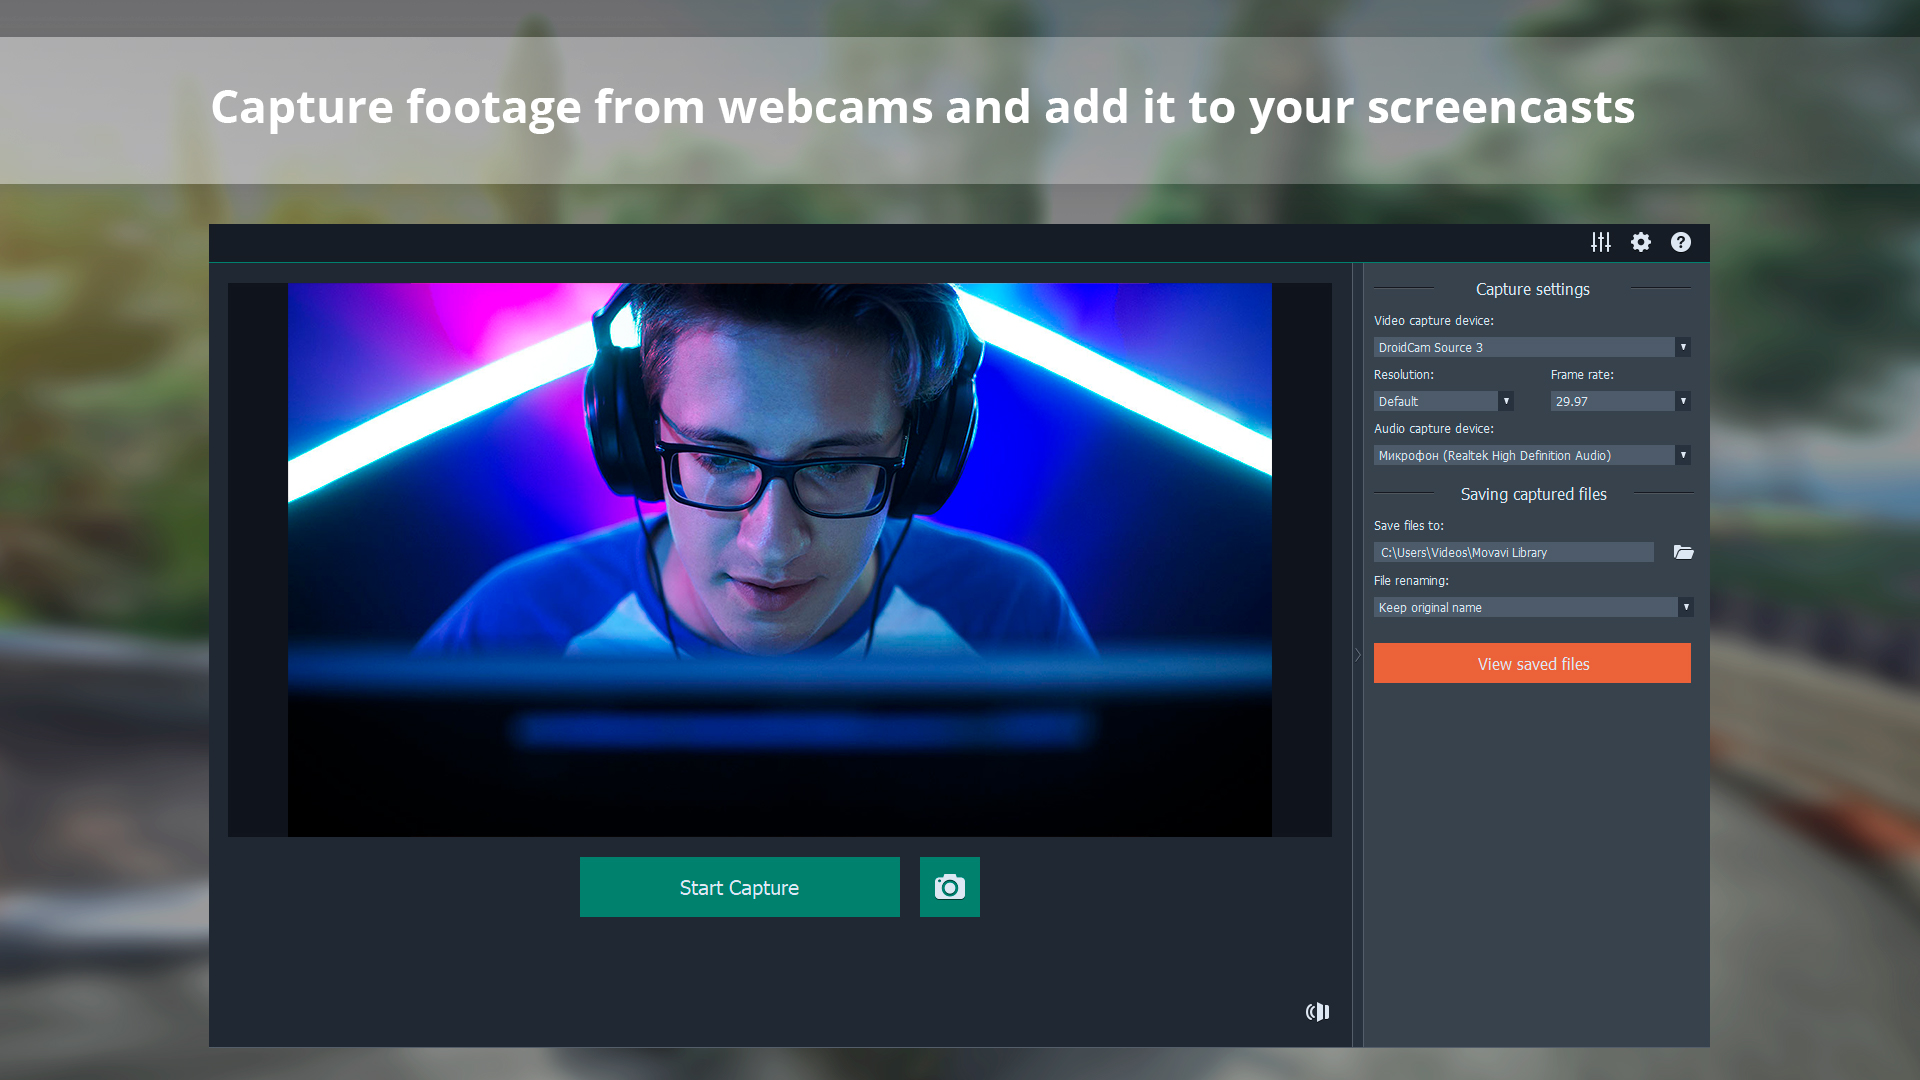Image resolution: width=1920 pixels, height=1080 pixels.
Task: Click the View saved files button
Action: 1532,663
